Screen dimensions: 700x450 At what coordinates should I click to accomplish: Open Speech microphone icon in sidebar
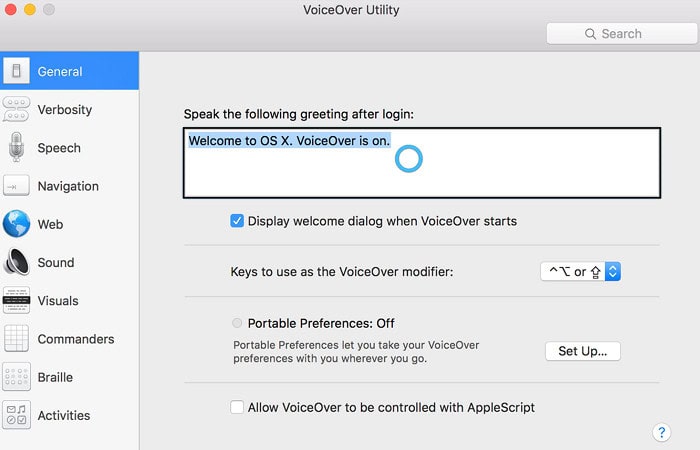tap(16, 147)
